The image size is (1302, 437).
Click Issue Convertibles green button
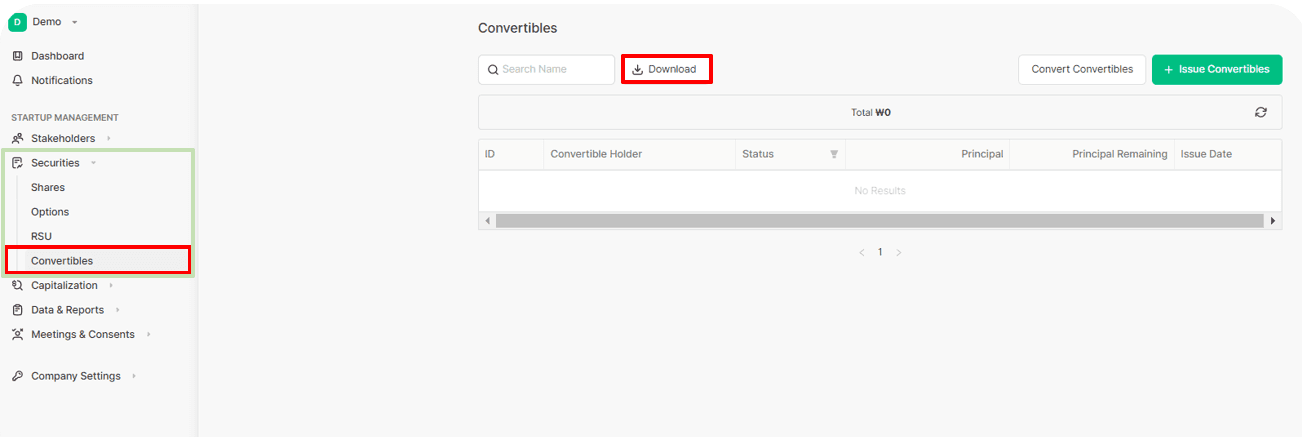coord(1217,69)
